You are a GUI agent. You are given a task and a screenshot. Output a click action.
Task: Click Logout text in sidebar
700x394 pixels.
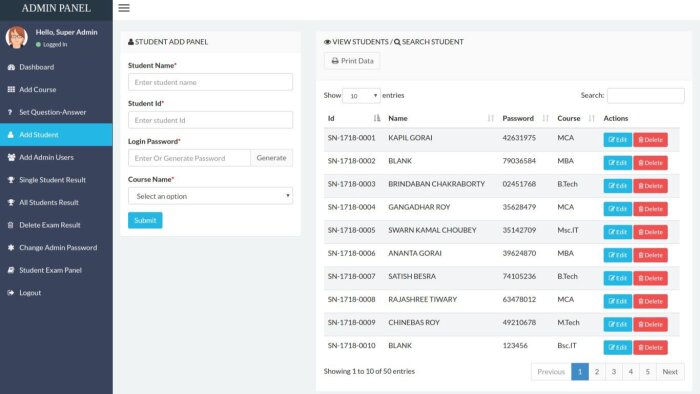click(30, 293)
